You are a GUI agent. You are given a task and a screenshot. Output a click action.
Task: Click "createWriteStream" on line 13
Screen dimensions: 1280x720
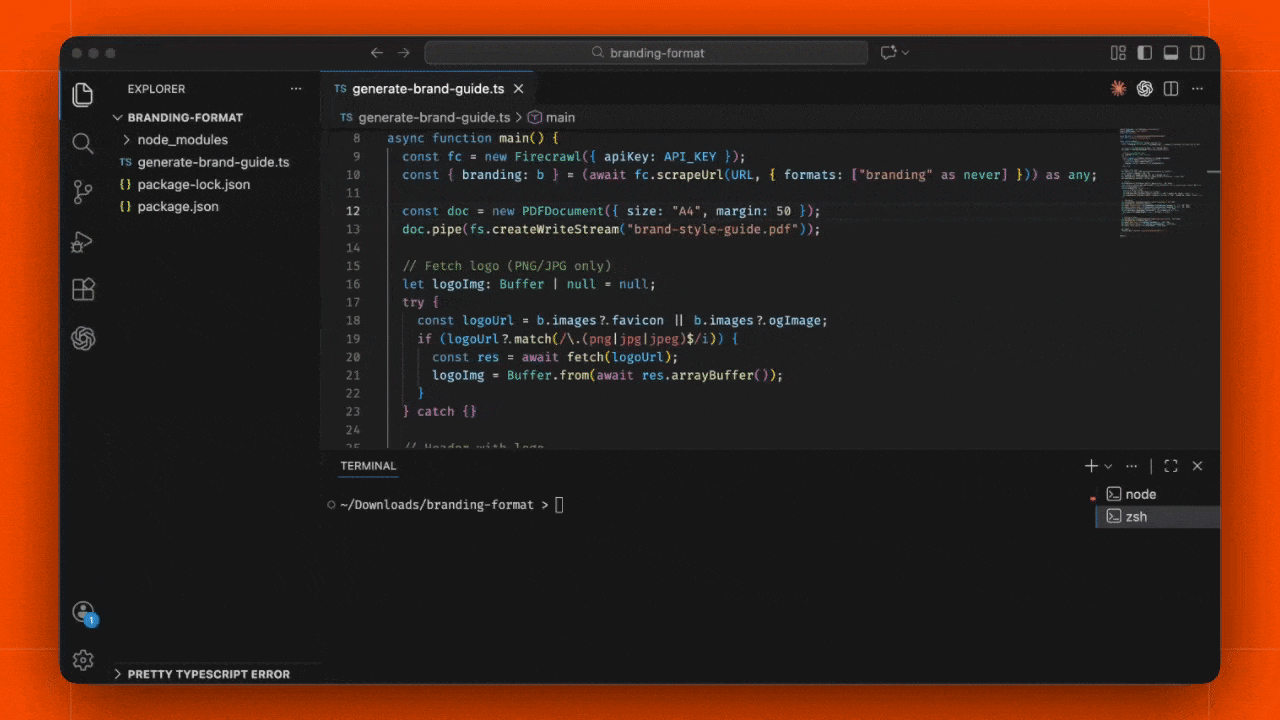tap(552, 229)
